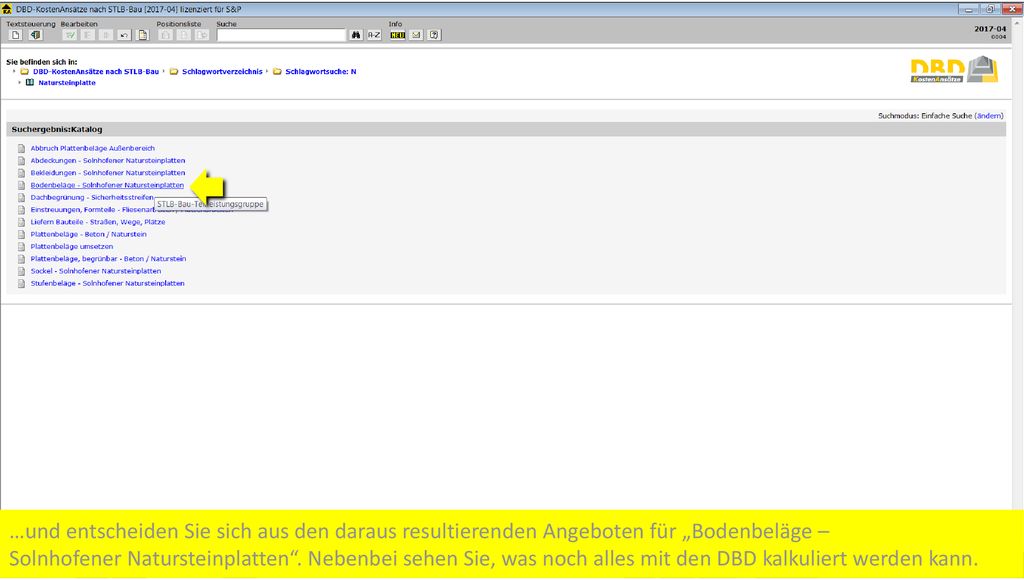Click document icon beside Bodenbeläge row
The height and width of the screenshot is (580, 1024).
[x=22, y=185]
